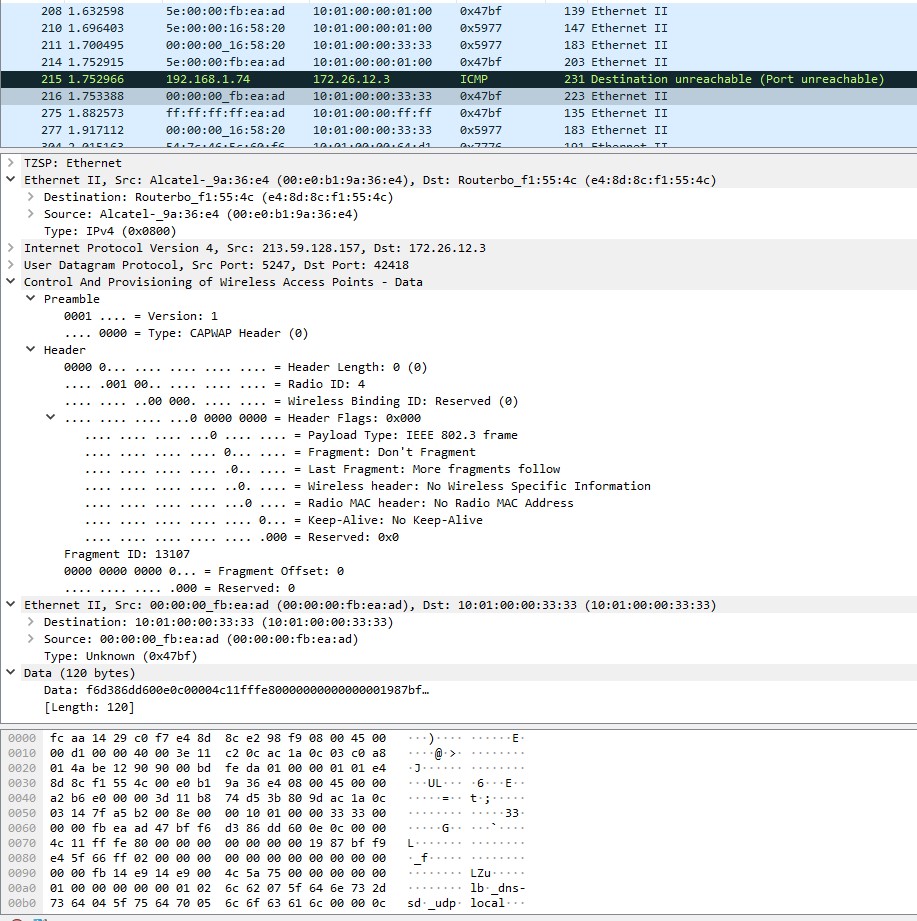This screenshot has width=917, height=921.
Task: Expand the Source Alcatel-_9a:36:e4 field
Action: [x=29, y=214]
